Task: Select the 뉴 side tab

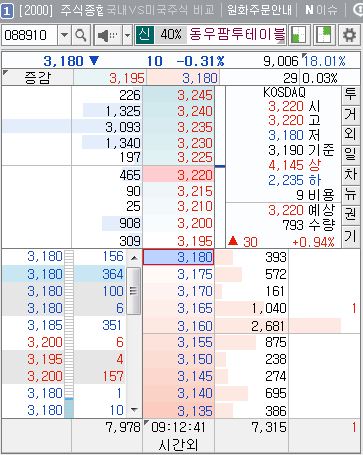Action: pyautogui.click(x=350, y=194)
